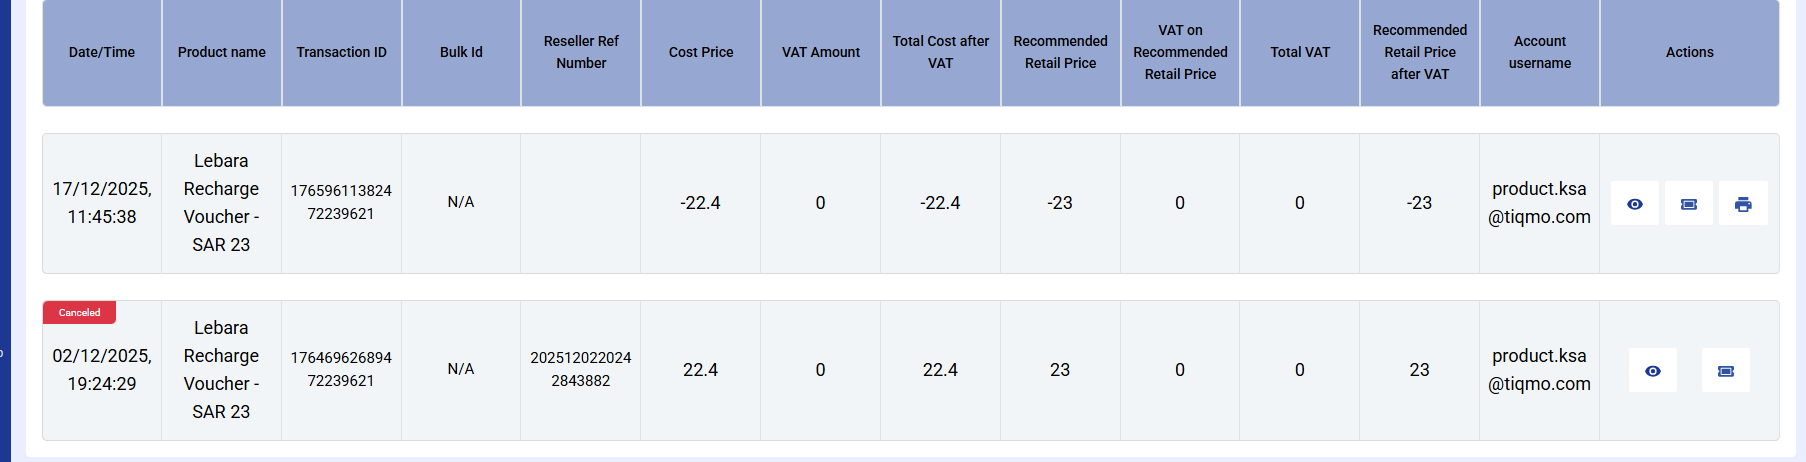Click the Total Cost after VAT header
1806x462 pixels.
pos(941,52)
